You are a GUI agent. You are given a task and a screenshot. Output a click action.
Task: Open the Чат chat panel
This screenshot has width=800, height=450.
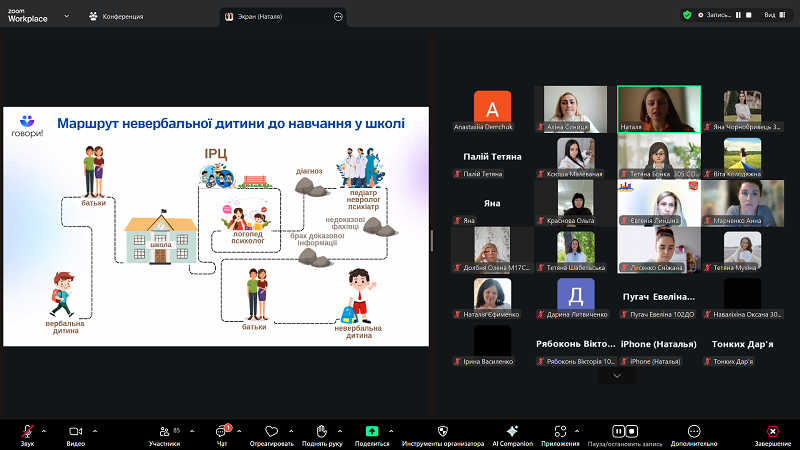click(x=222, y=430)
